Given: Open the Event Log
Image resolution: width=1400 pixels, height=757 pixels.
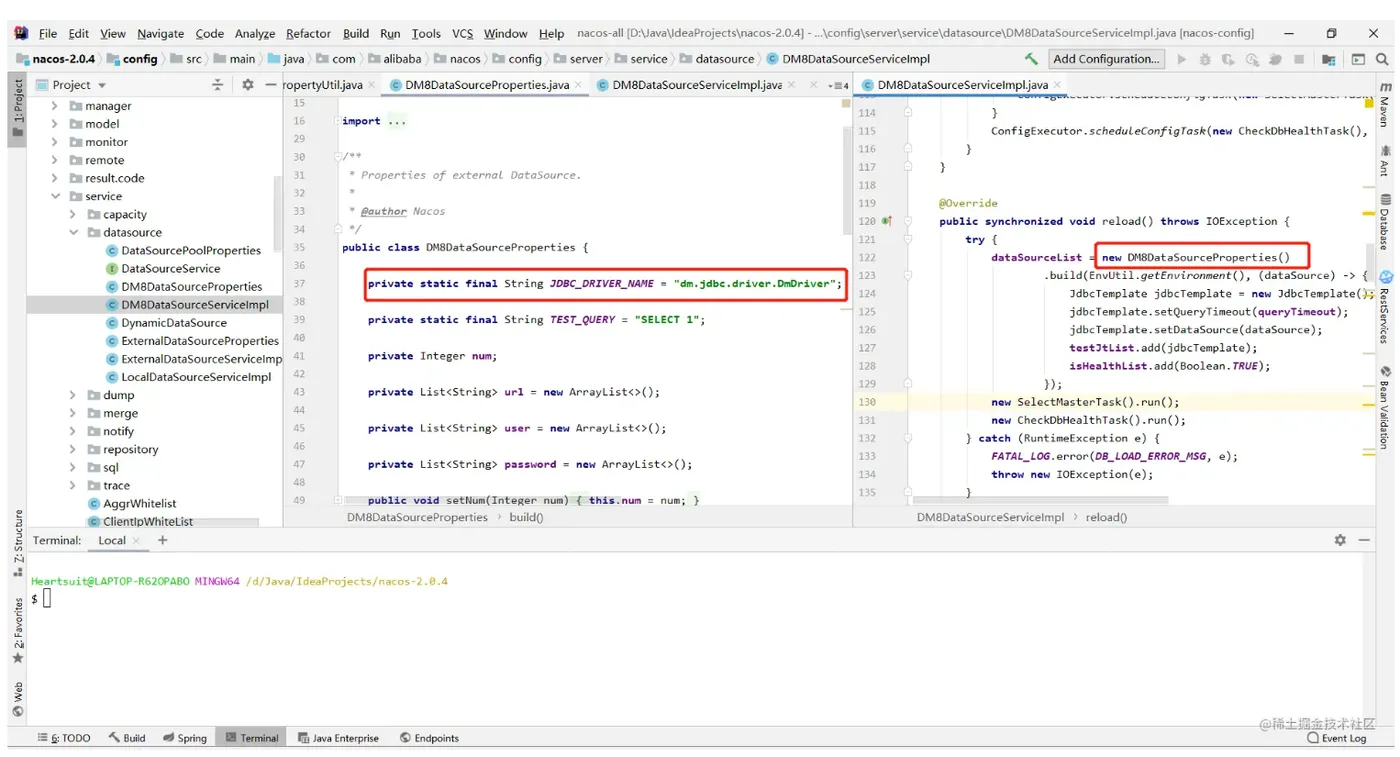Looking at the screenshot, I should pyautogui.click(x=1336, y=738).
